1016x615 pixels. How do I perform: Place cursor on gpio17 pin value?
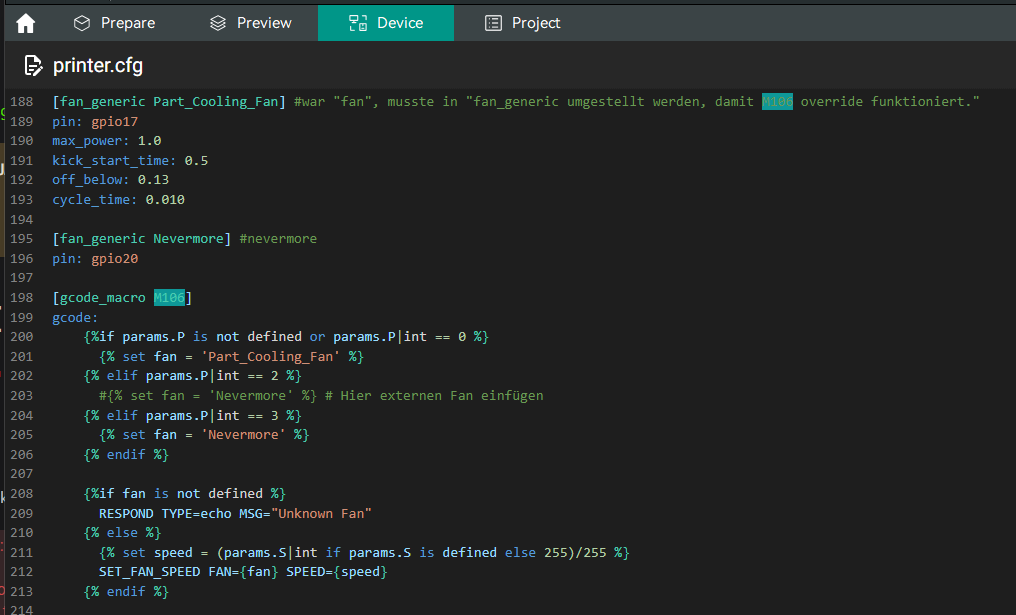[x=113, y=122]
